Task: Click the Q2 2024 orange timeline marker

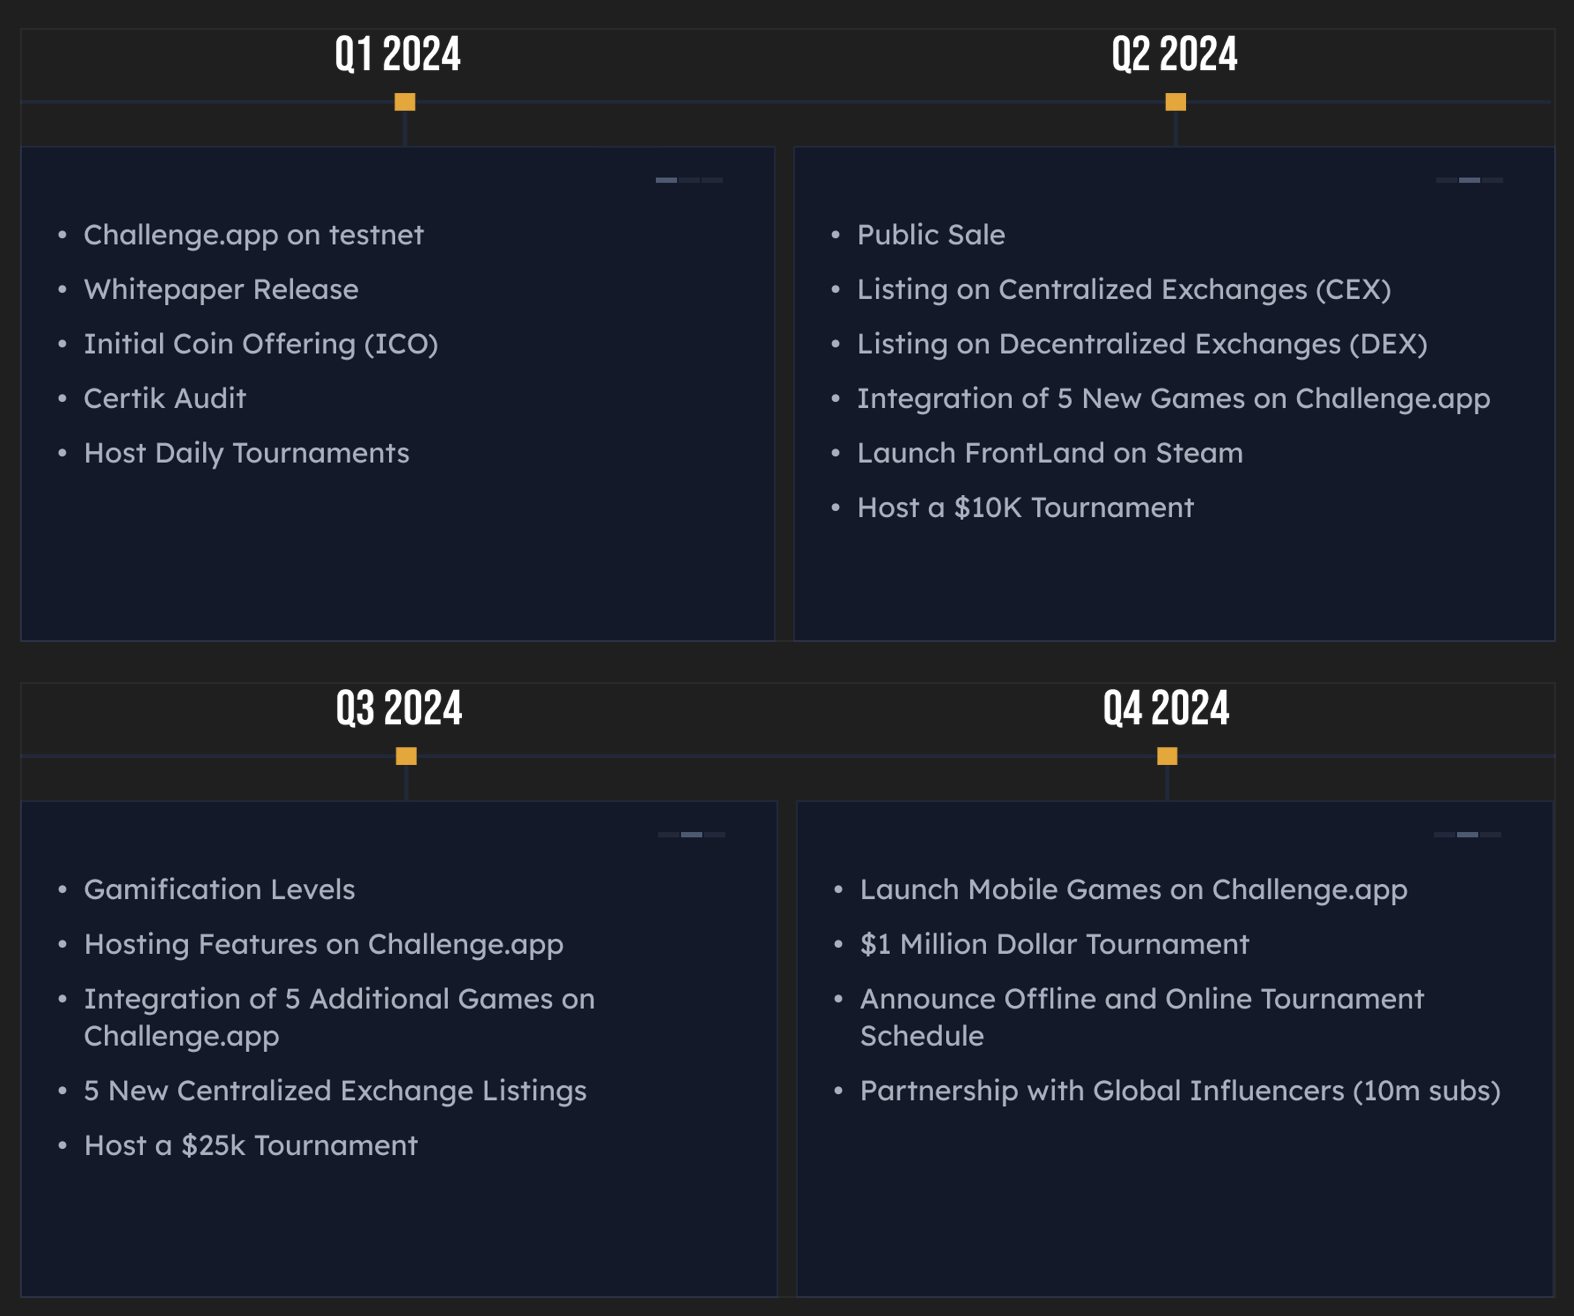Action: (1175, 102)
